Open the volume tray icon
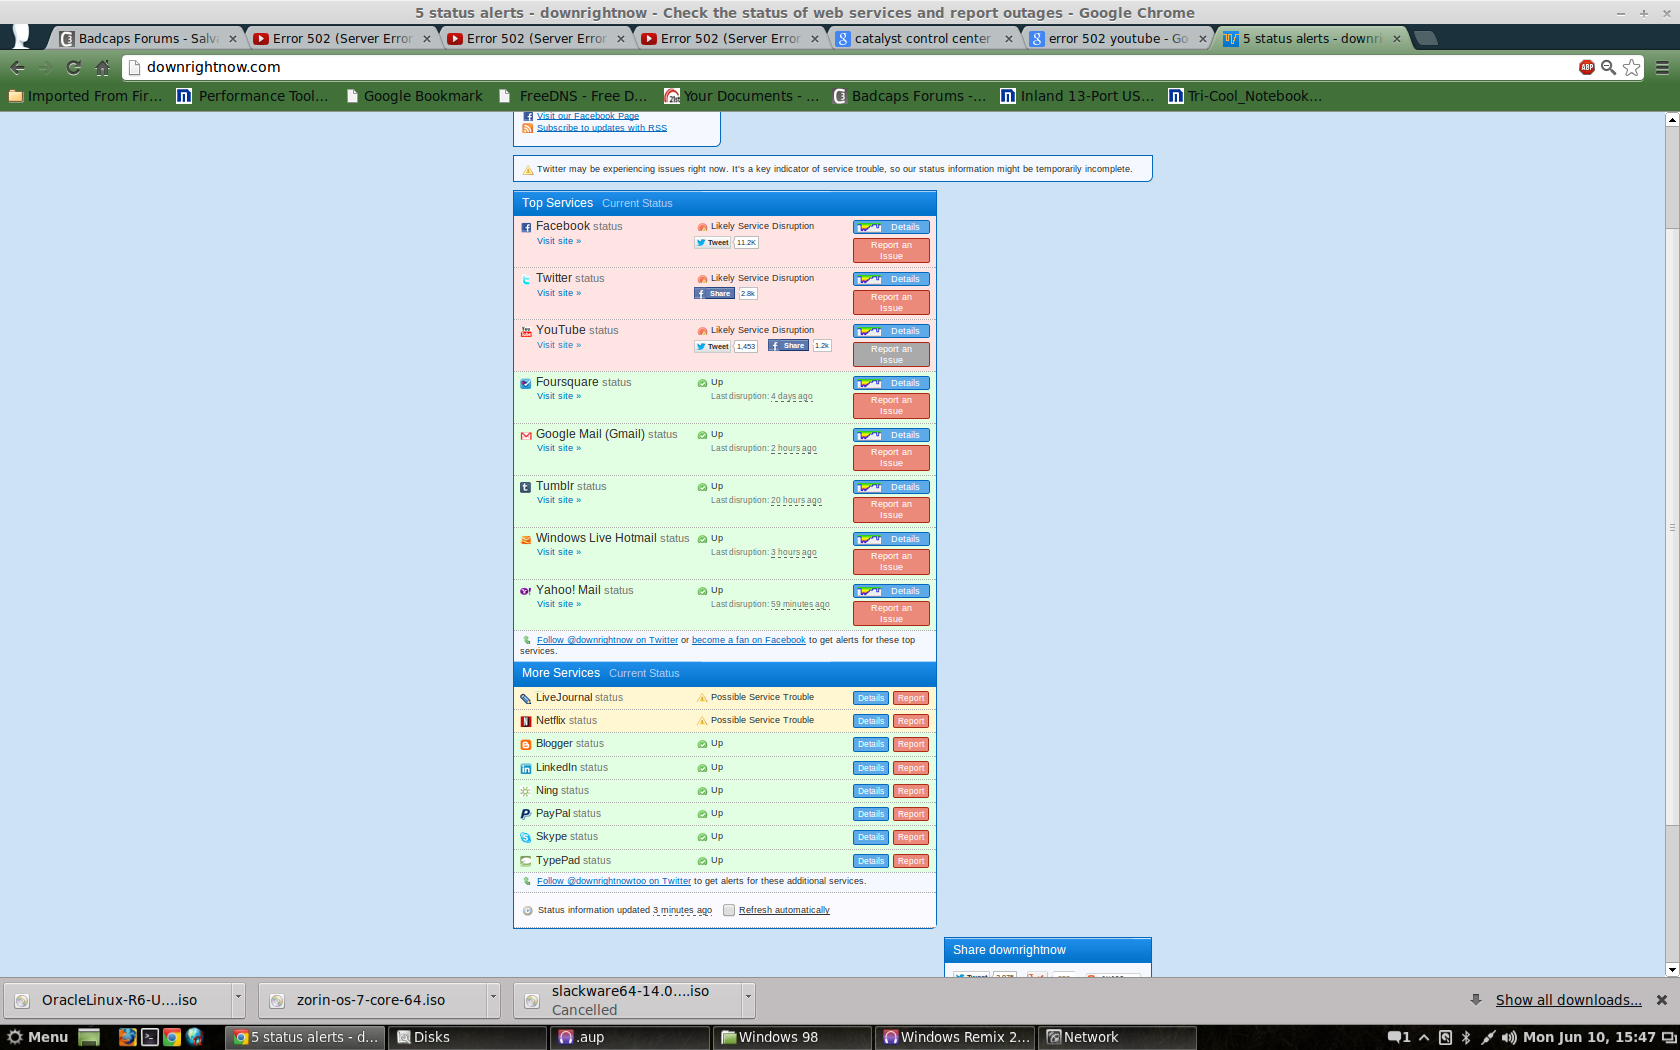1680x1050 pixels. [1509, 1037]
